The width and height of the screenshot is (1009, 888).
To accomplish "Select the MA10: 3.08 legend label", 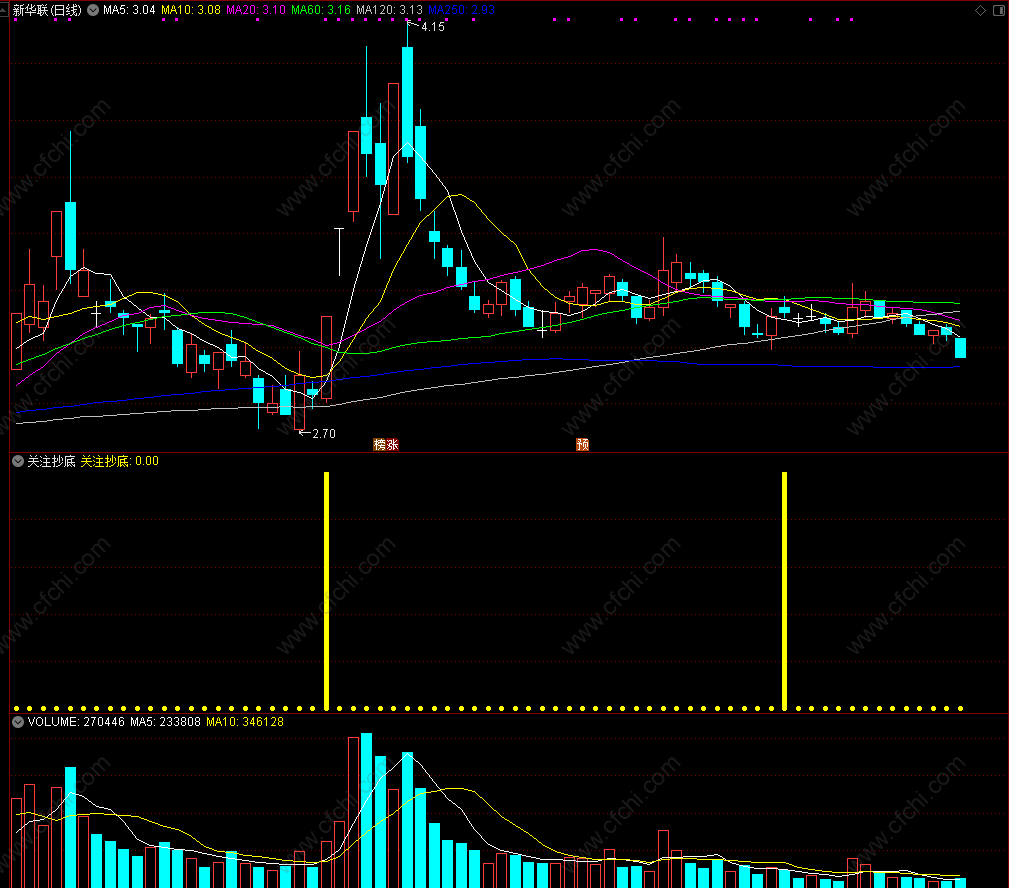I will click(x=190, y=10).
